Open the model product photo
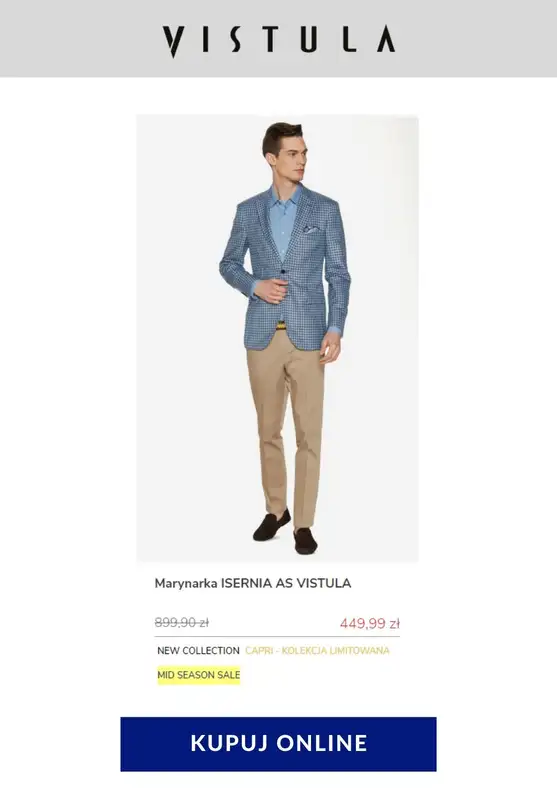Image resolution: width=557 pixels, height=800 pixels. pyautogui.click(x=277, y=338)
